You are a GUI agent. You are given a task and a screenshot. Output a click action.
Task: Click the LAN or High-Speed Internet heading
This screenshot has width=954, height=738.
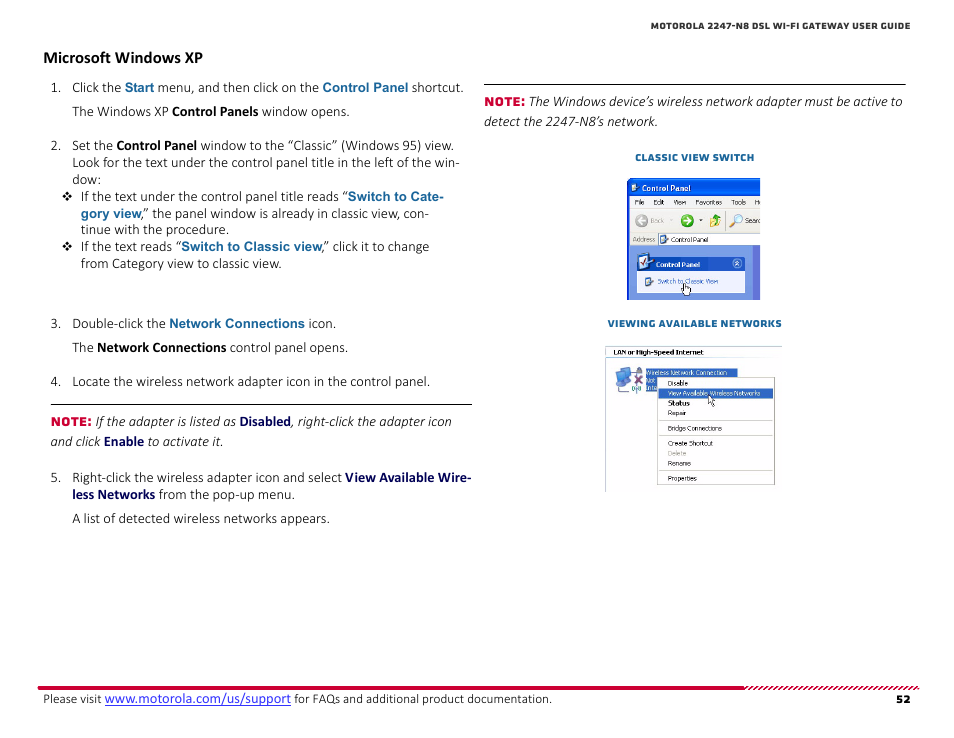click(658, 352)
